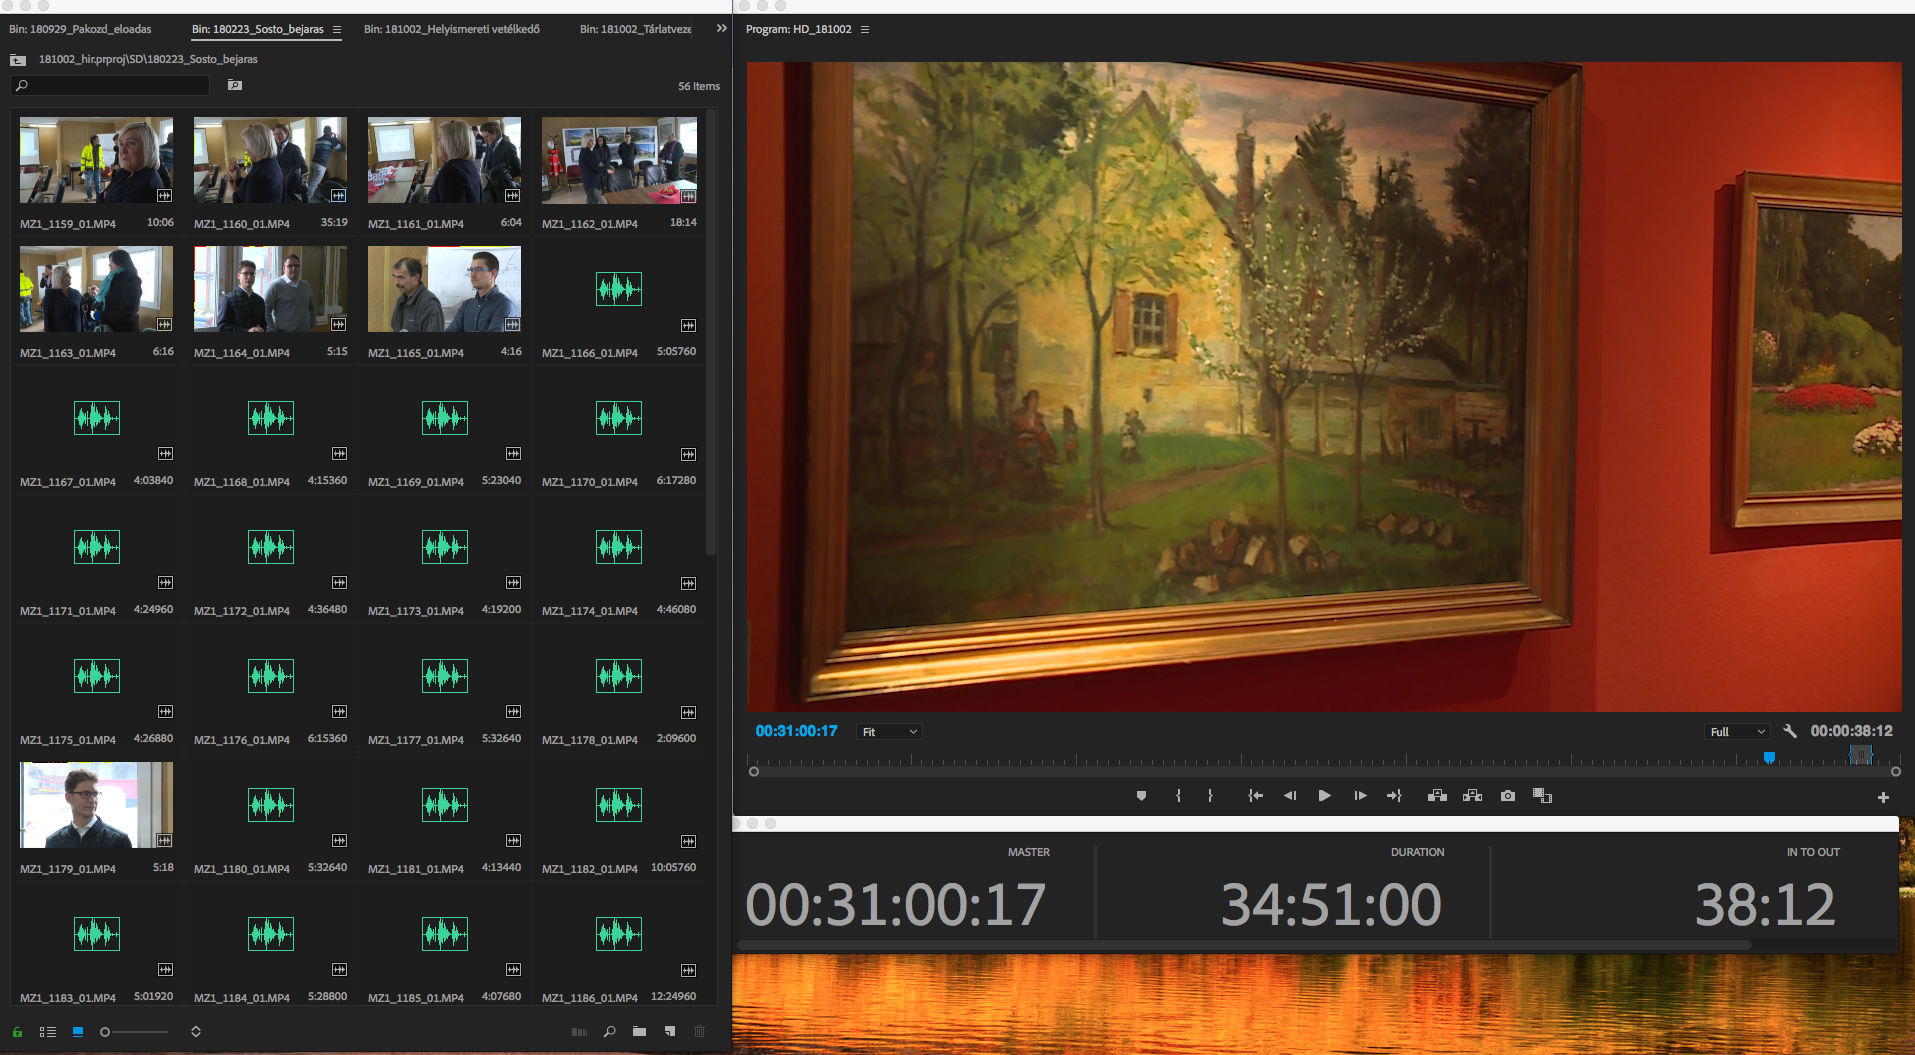This screenshot has height=1055, width=1915.
Task: Click the Find magnifier icon in bin footer
Action: [609, 1032]
